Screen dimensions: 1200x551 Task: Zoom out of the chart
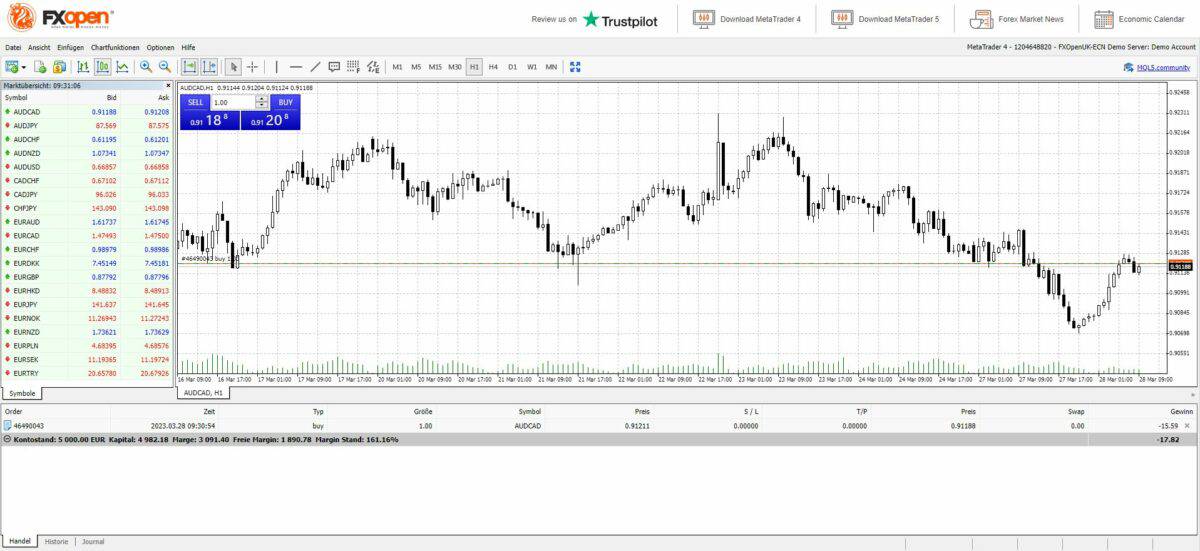[x=165, y=67]
